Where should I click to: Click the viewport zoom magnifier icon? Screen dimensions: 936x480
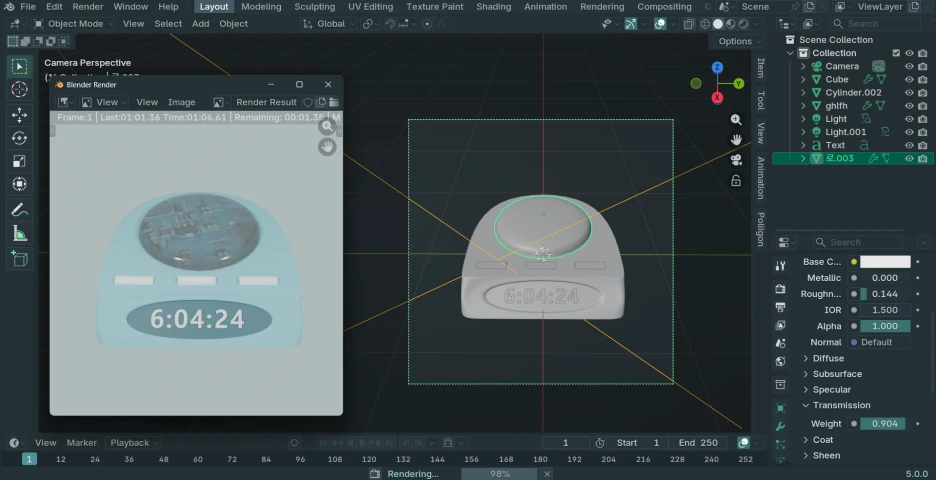point(736,119)
